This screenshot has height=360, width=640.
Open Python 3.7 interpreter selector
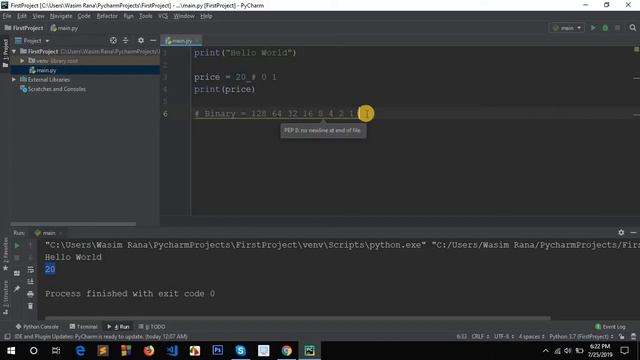pyautogui.click(x=581, y=337)
